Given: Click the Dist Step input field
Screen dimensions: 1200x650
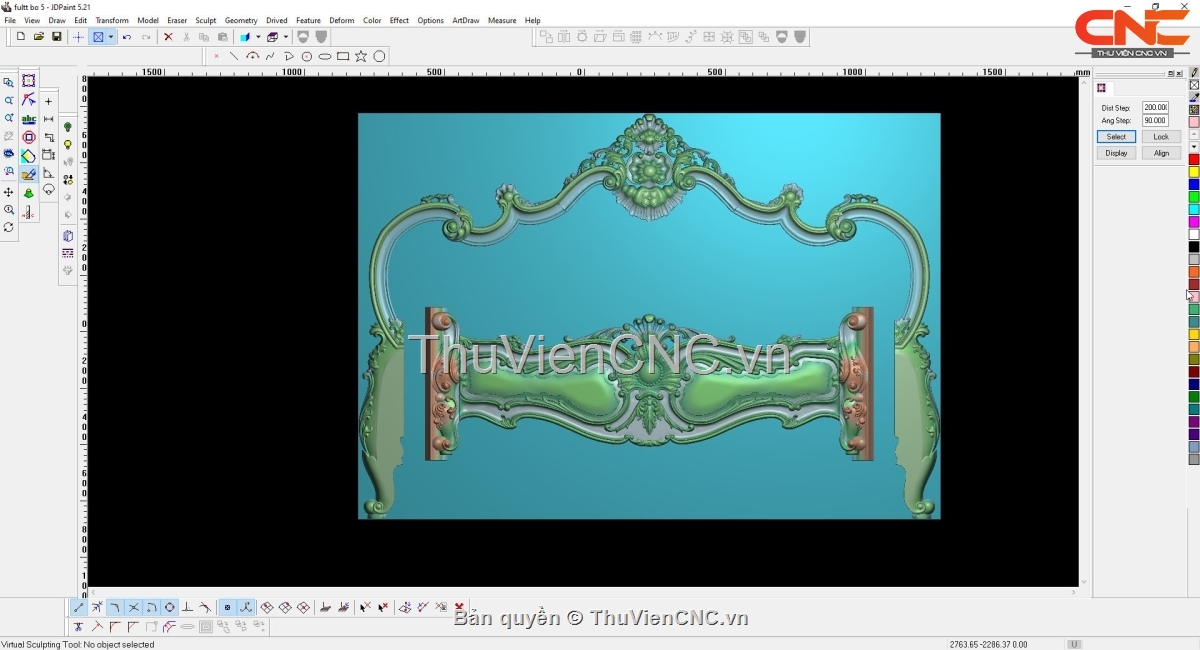Looking at the screenshot, I should pos(1155,107).
